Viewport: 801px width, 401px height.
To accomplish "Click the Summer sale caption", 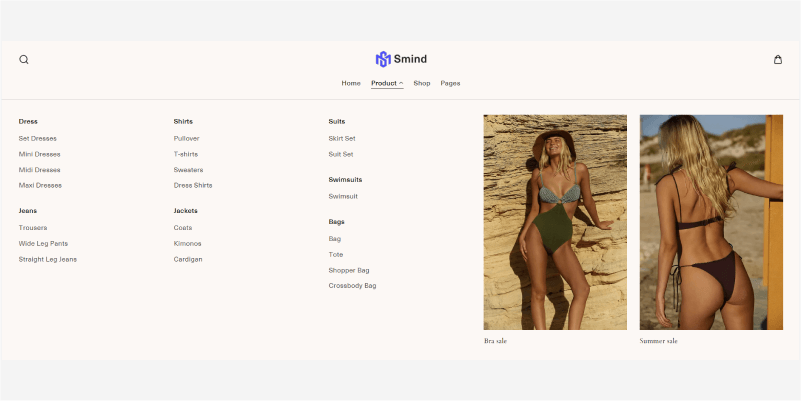I will click(x=659, y=341).
